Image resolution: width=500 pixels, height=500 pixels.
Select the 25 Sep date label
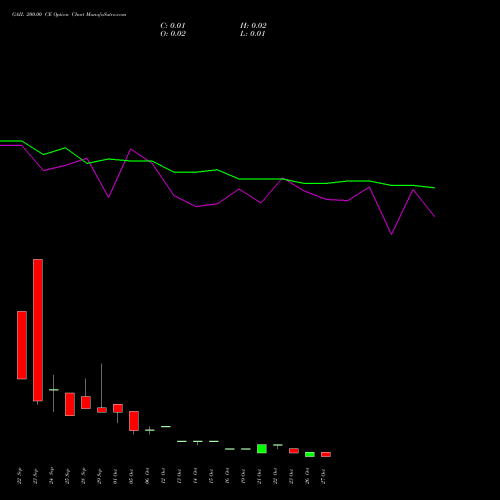point(67,476)
